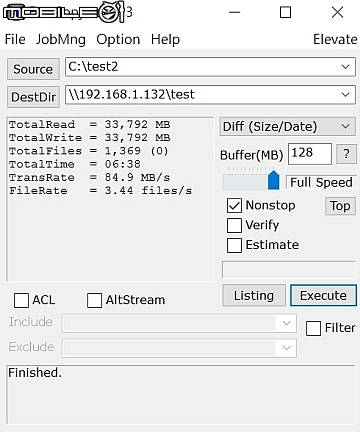360x432 pixels.
Task: Uncheck the Nonstop checkbox
Action: pos(234,205)
